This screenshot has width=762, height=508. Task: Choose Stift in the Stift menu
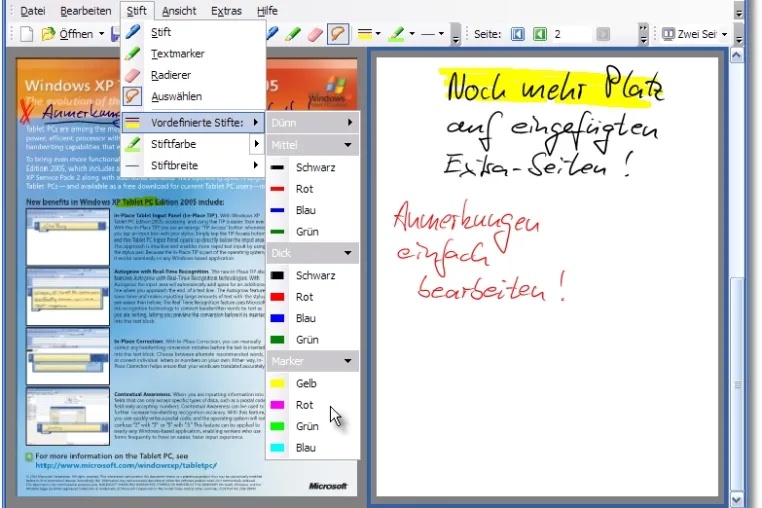click(x=193, y=32)
